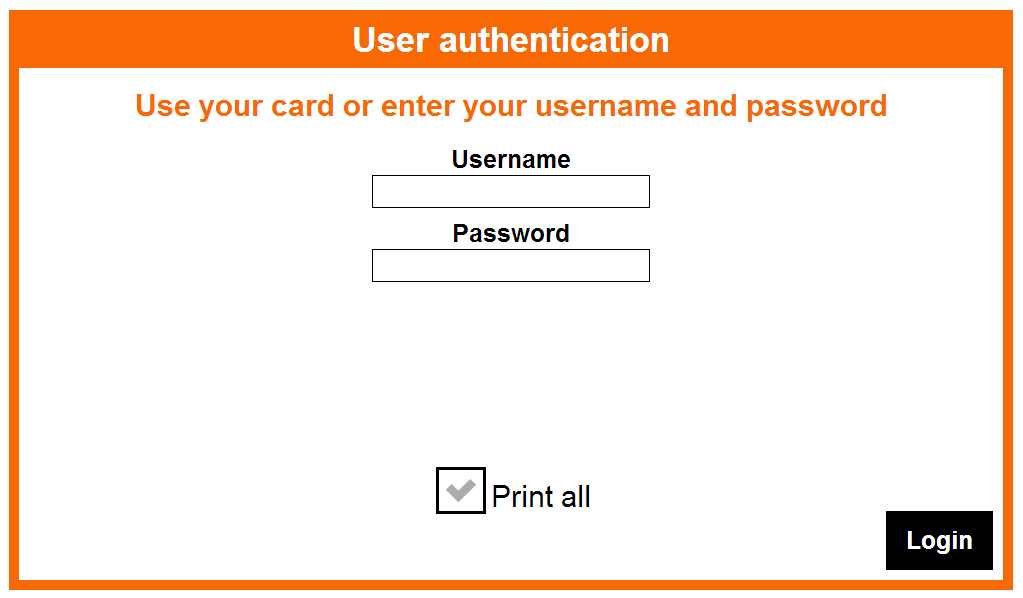Image resolution: width=1023 pixels, height=598 pixels.
Task: Place cursor in field under Username
Action: click(510, 191)
